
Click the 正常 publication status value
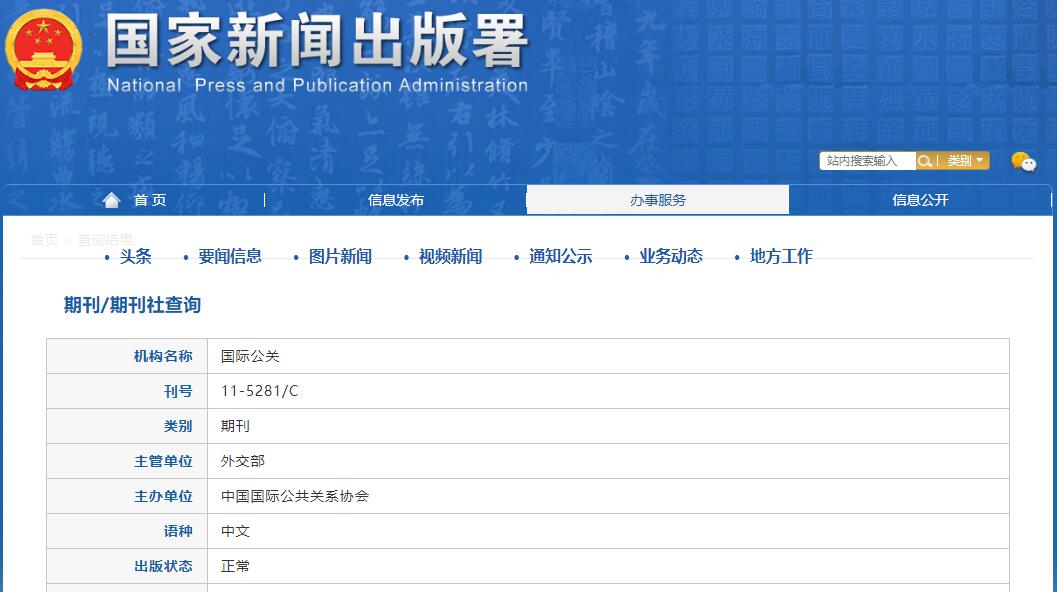point(235,566)
